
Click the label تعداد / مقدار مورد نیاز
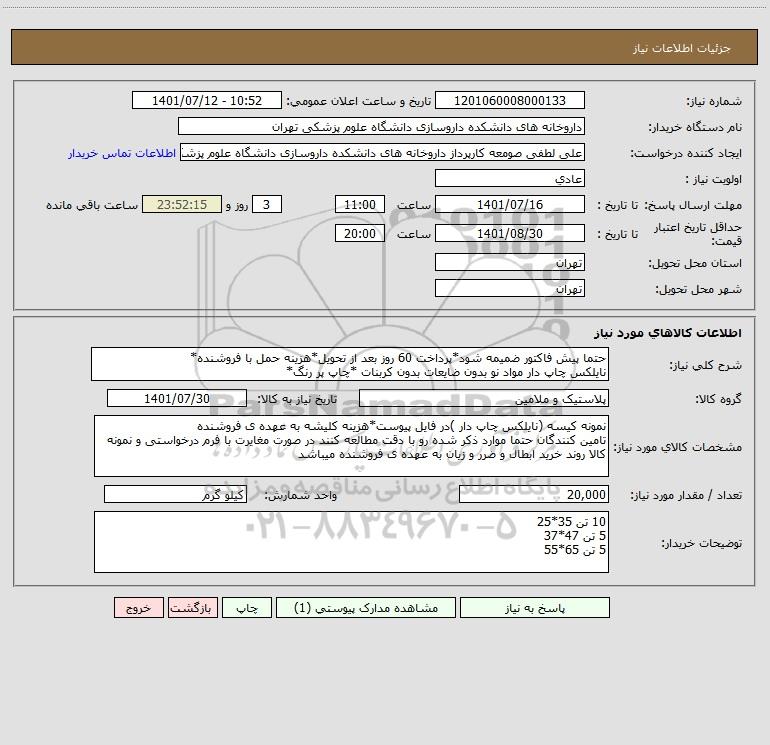pos(686,496)
